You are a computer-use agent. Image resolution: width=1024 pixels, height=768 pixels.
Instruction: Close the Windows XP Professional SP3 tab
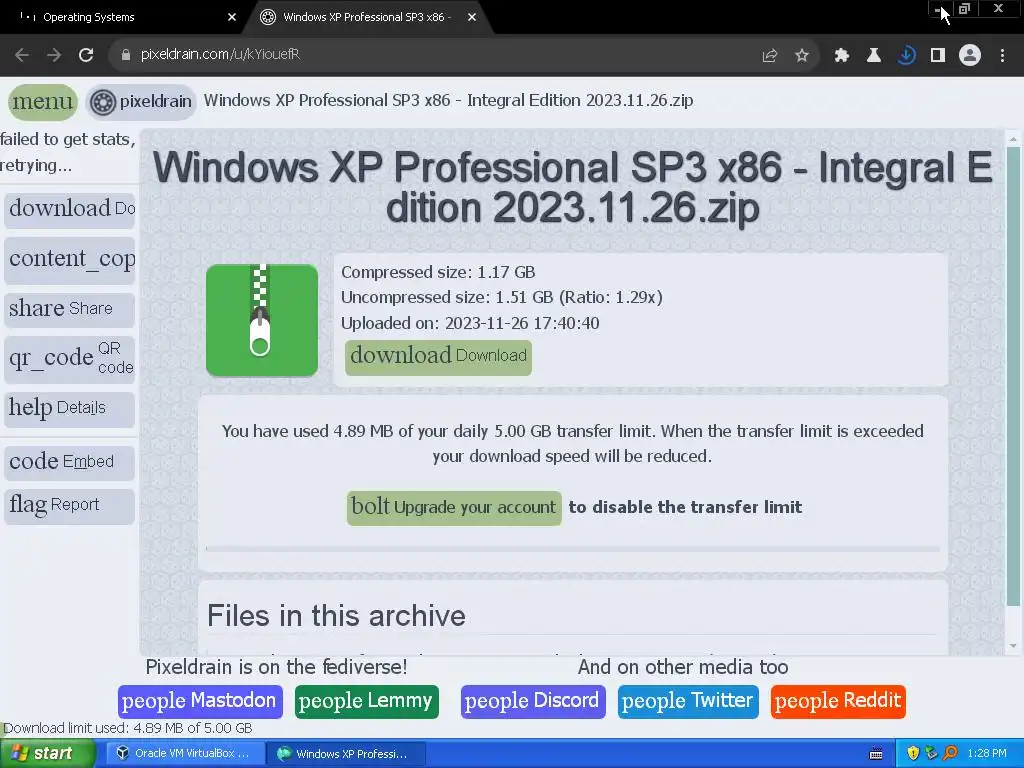click(472, 18)
